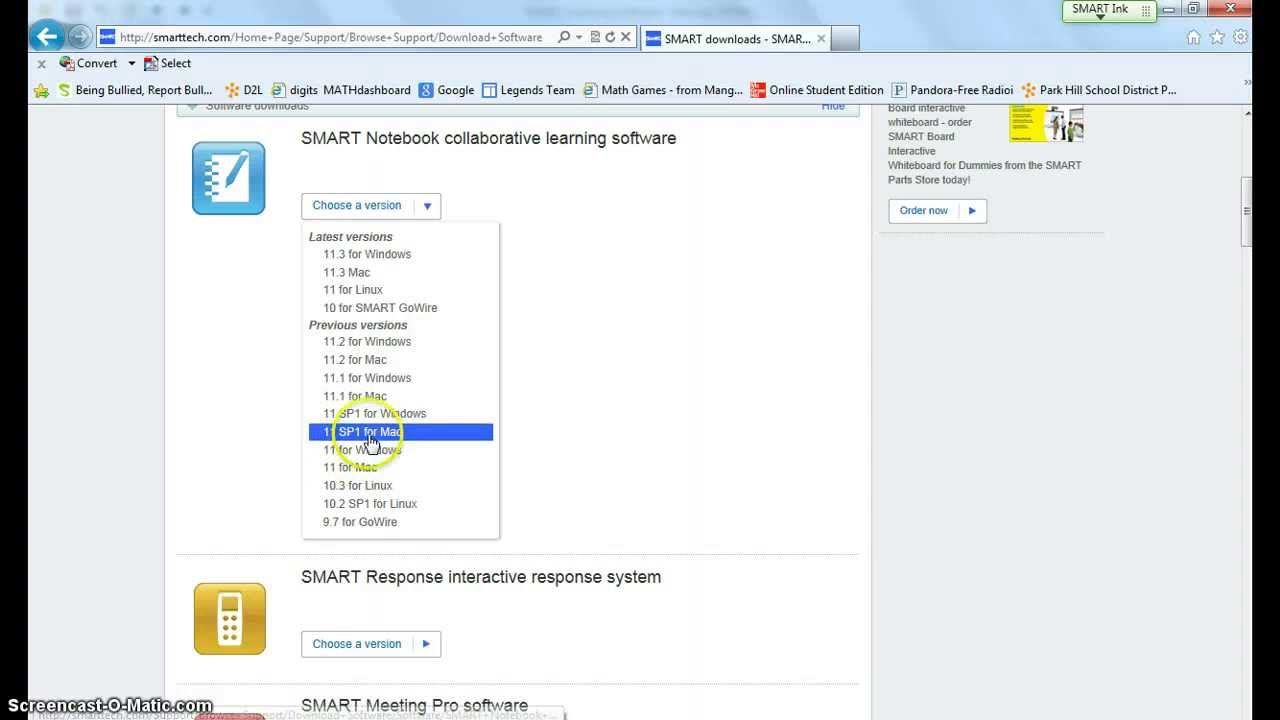Open the Pandora-Free Radio bookmark
This screenshot has height=720, width=1280.
(952, 90)
